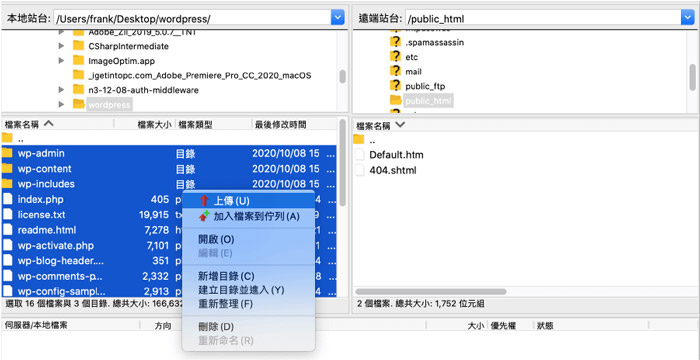Image resolution: width=700 pixels, height=360 pixels.
Task: Open the local site path dropdown
Action: pos(338,18)
